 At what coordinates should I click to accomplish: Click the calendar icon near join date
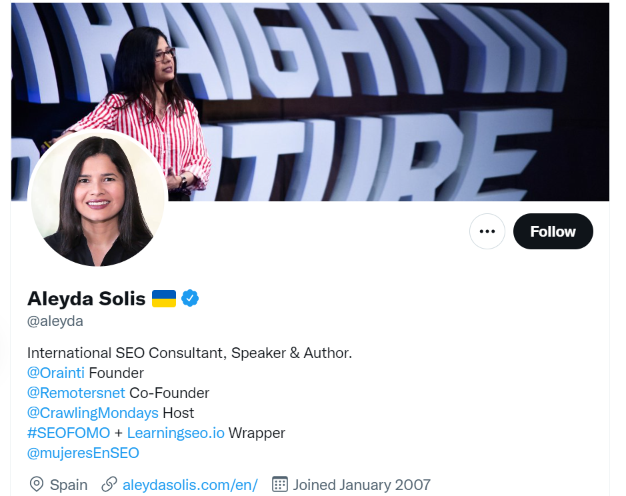(279, 484)
